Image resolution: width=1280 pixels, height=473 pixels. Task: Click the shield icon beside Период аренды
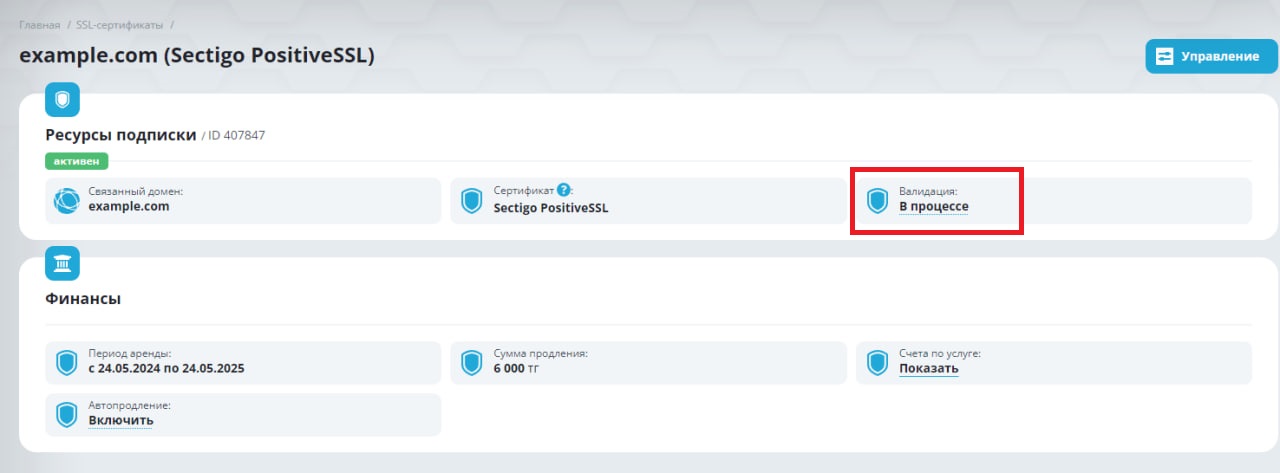click(x=66, y=363)
